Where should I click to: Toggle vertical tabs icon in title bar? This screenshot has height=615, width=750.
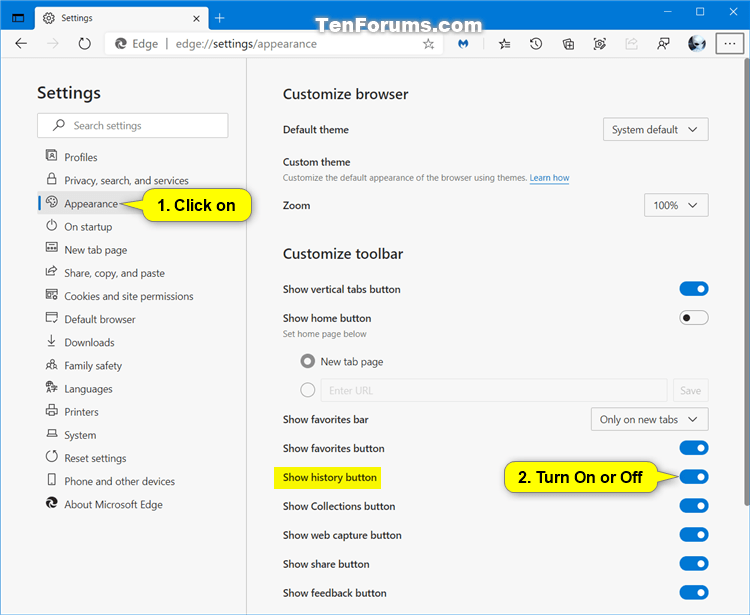(x=18, y=18)
